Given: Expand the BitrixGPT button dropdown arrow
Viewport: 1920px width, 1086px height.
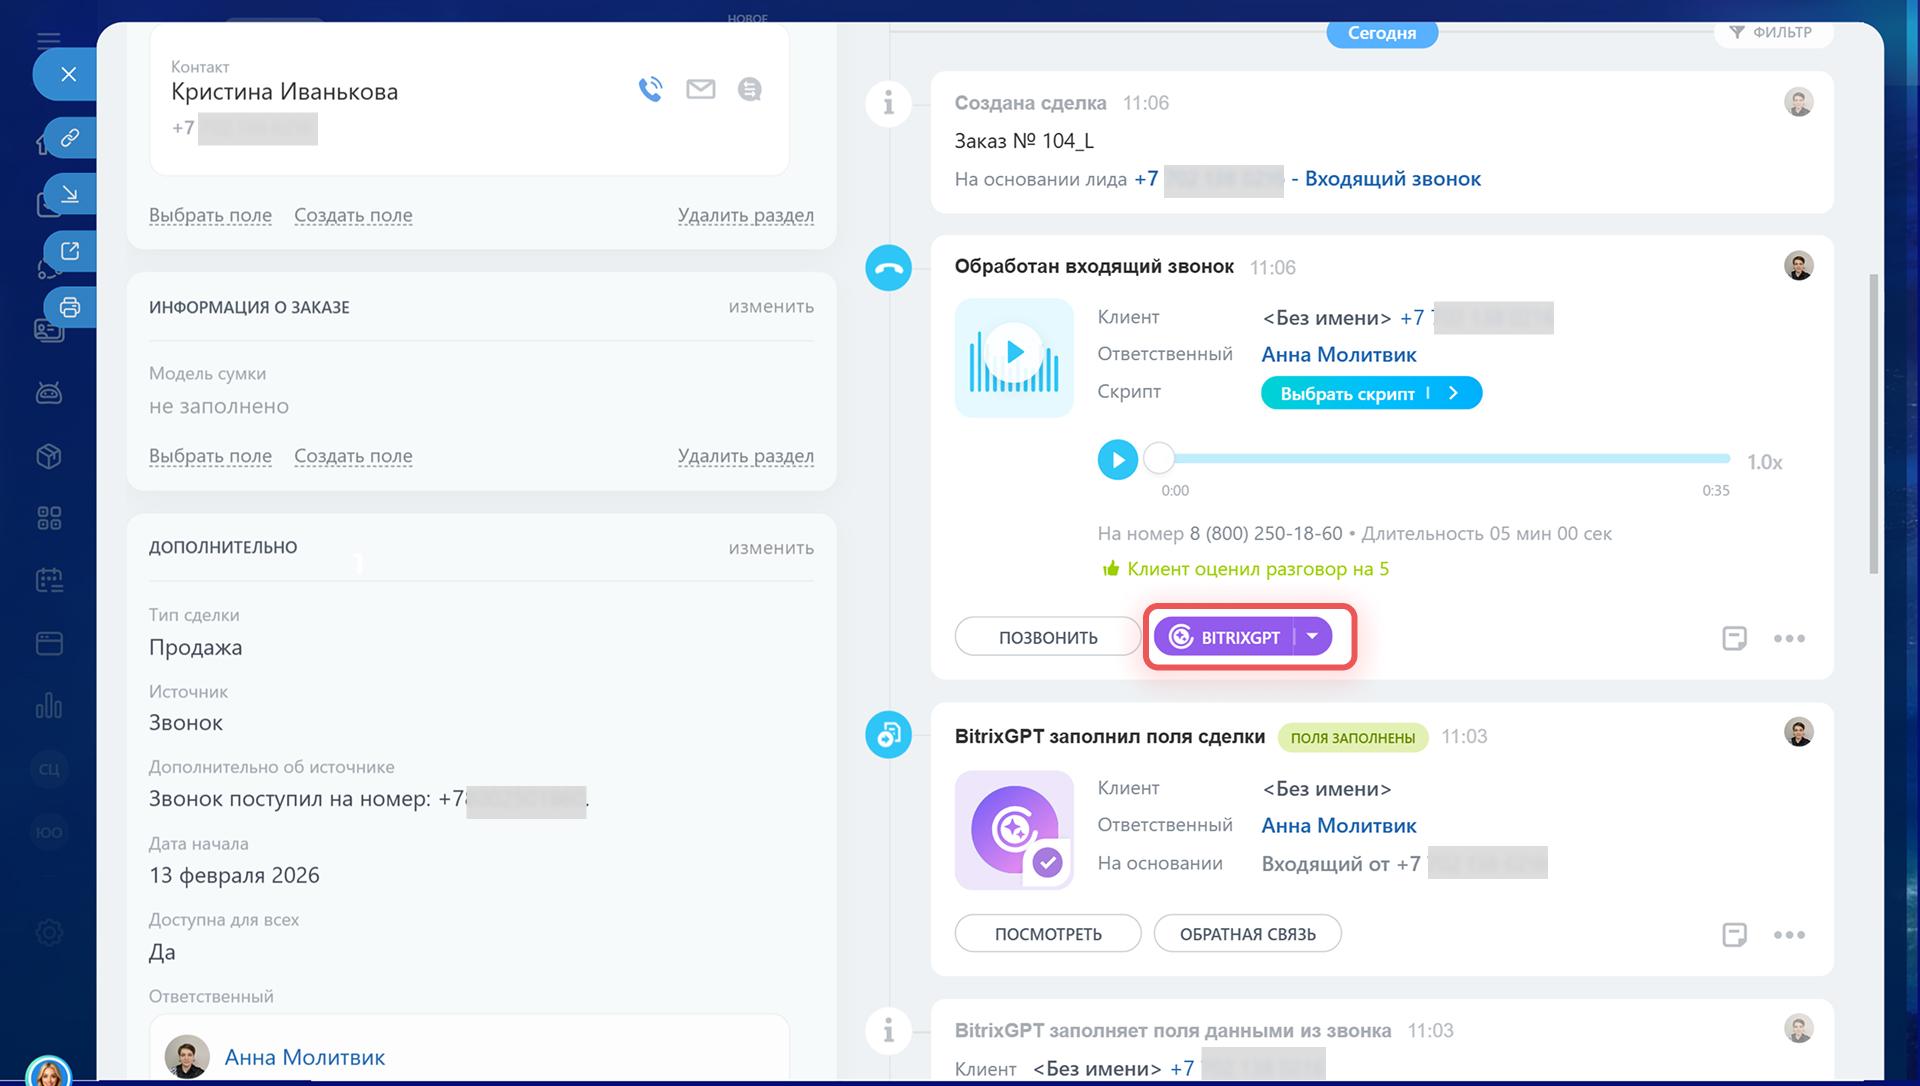Looking at the screenshot, I should (x=1312, y=637).
